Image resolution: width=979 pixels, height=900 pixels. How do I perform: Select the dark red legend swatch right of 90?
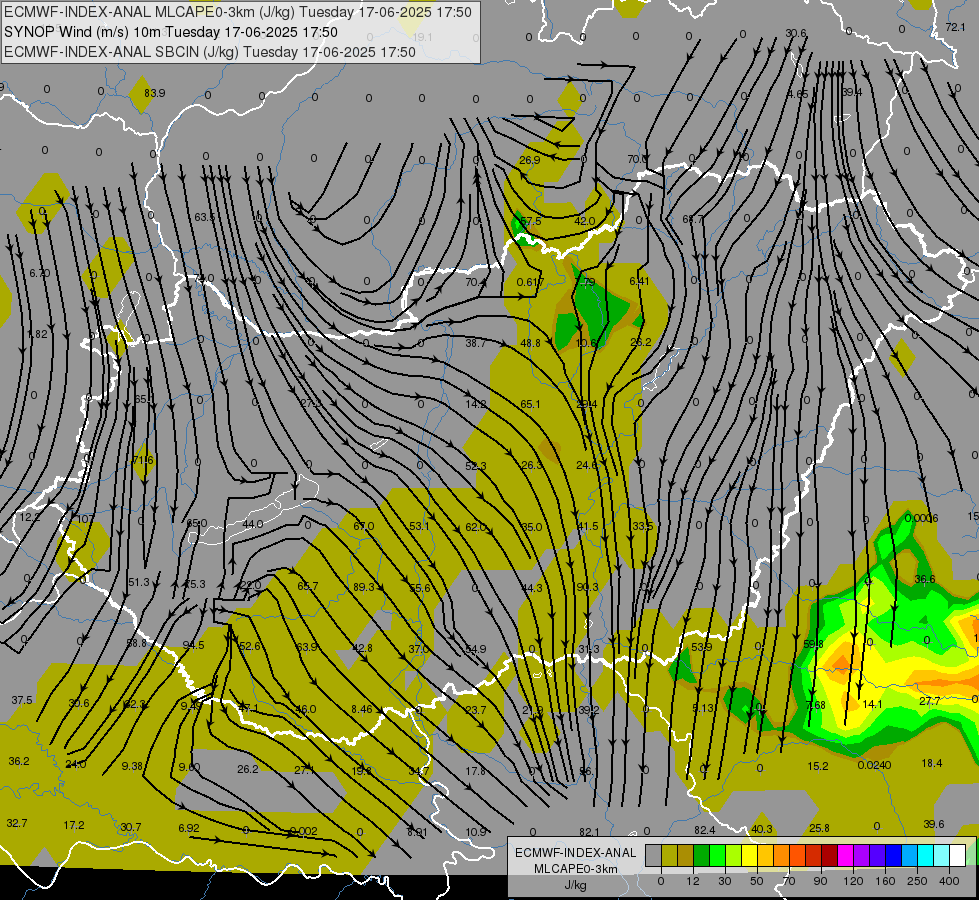tap(830, 855)
